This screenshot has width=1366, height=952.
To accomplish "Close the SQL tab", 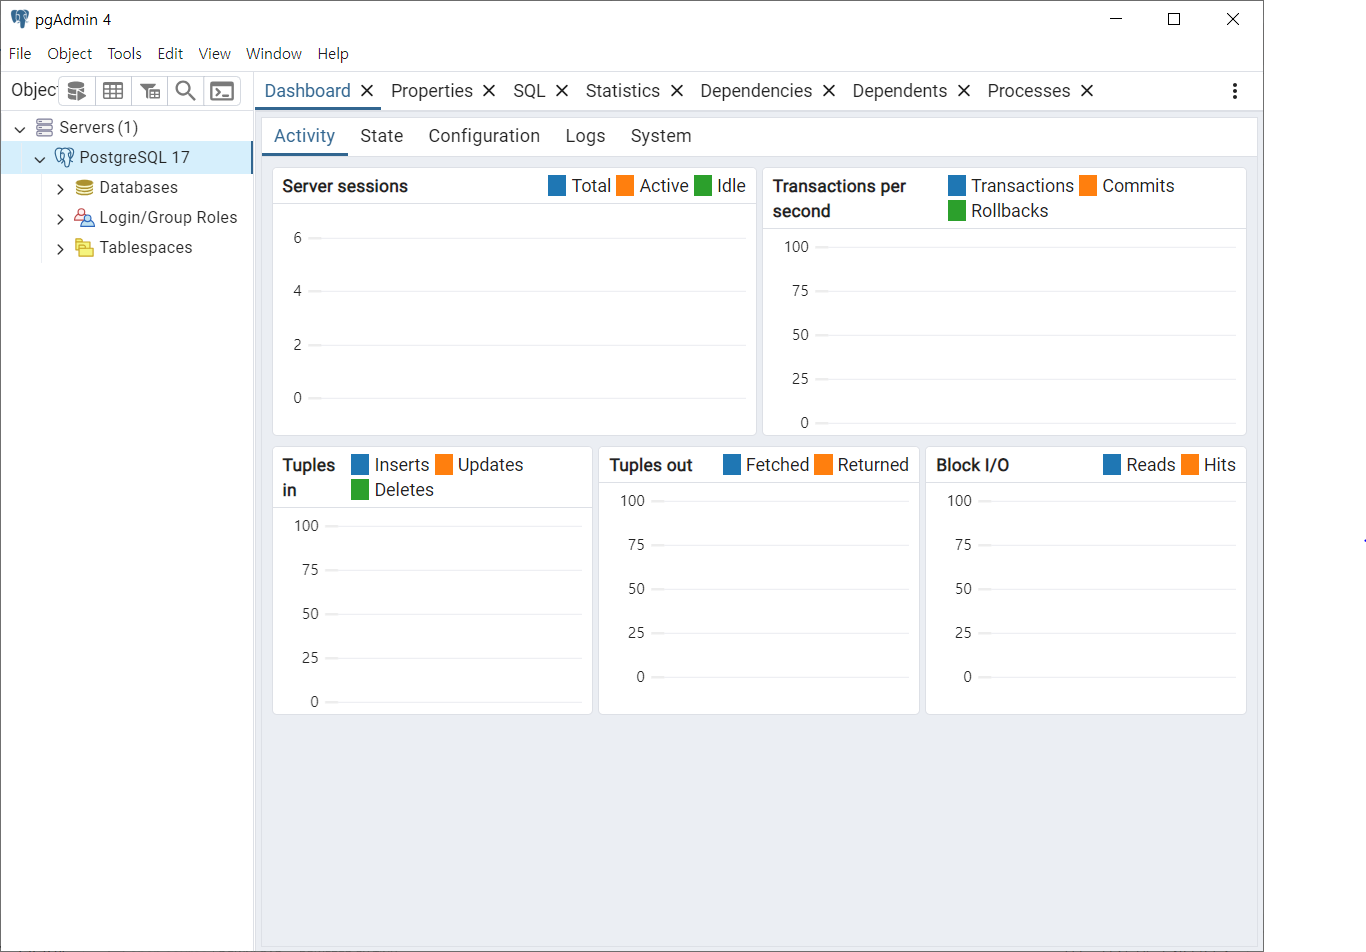I will [x=562, y=91].
